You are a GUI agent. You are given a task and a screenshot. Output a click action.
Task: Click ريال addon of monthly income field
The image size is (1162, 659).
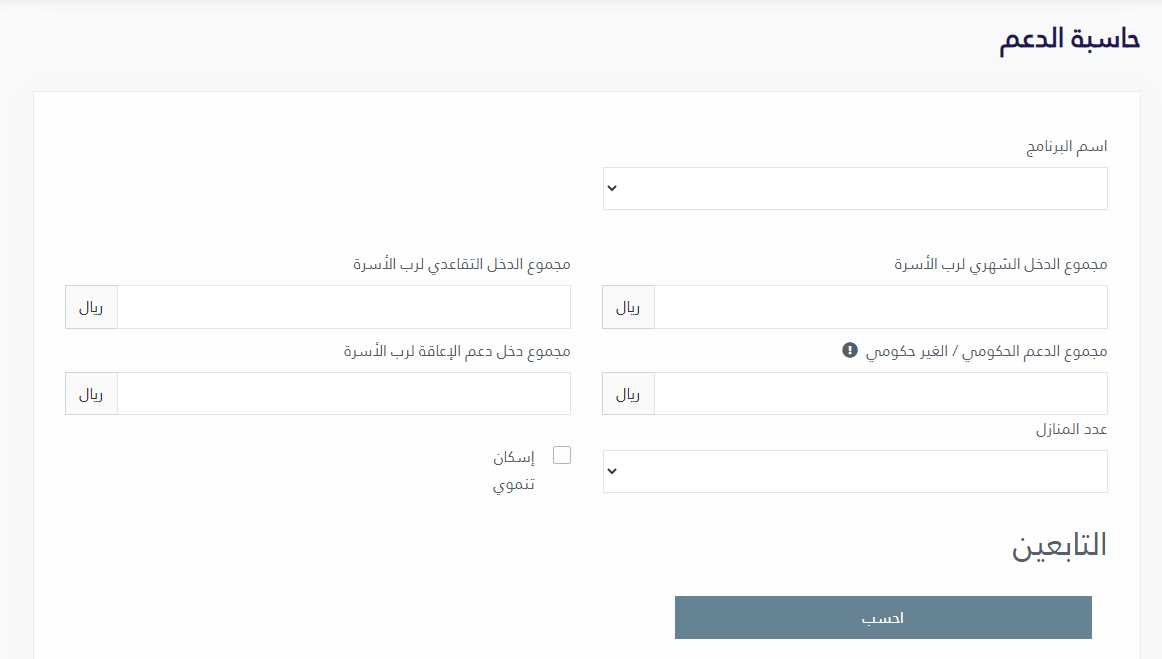628,307
